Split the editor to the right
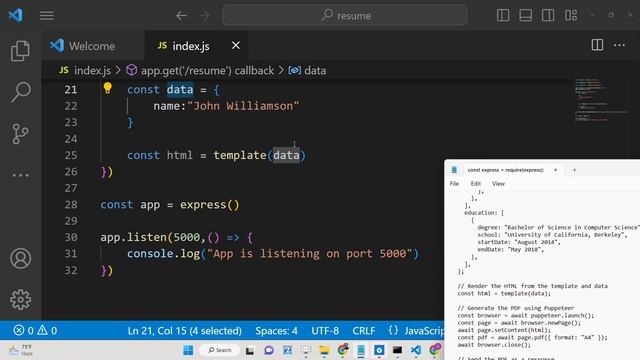 click(597, 45)
